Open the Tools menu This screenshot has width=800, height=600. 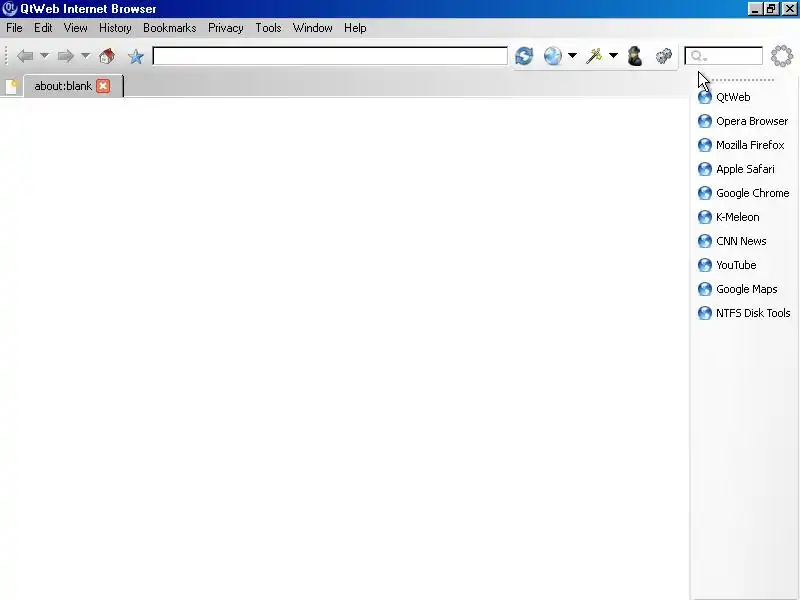(x=268, y=28)
